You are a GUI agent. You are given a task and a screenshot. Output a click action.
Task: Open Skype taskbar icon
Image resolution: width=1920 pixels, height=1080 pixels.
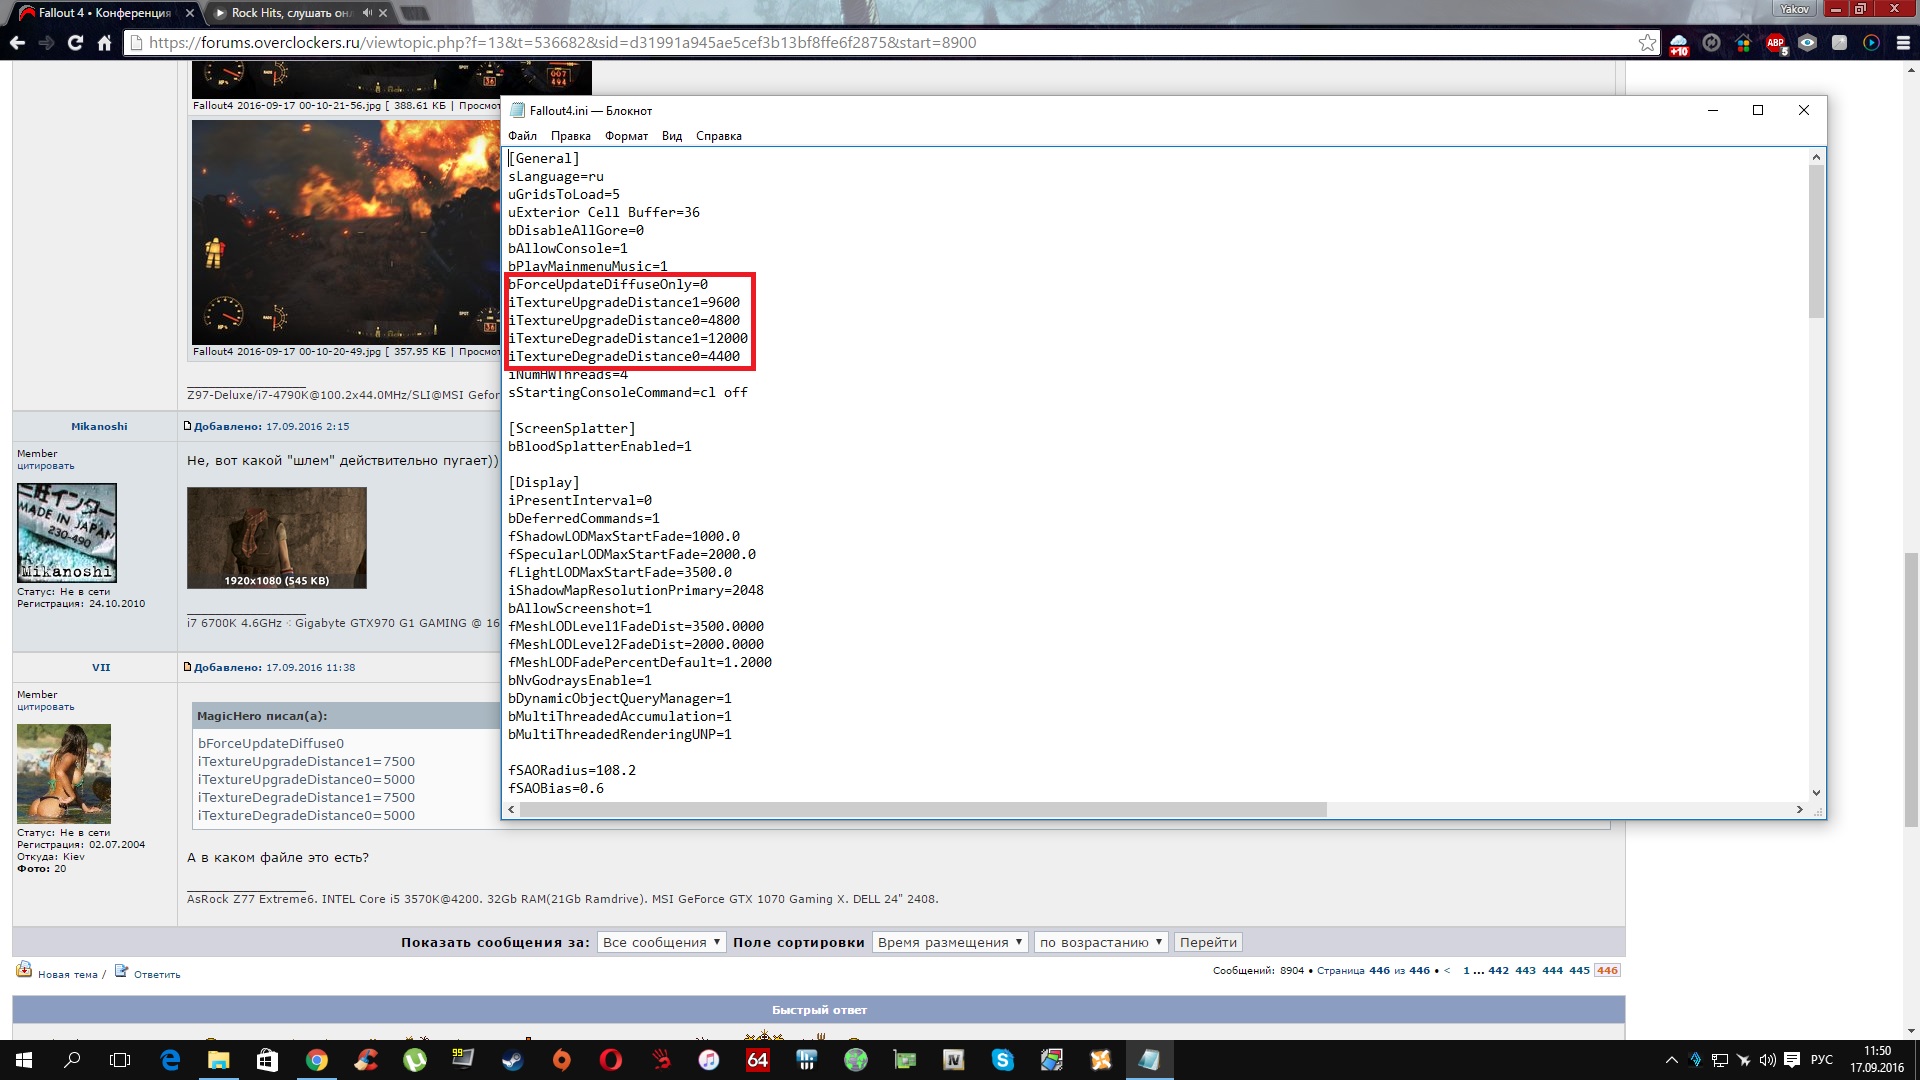click(x=1003, y=1060)
